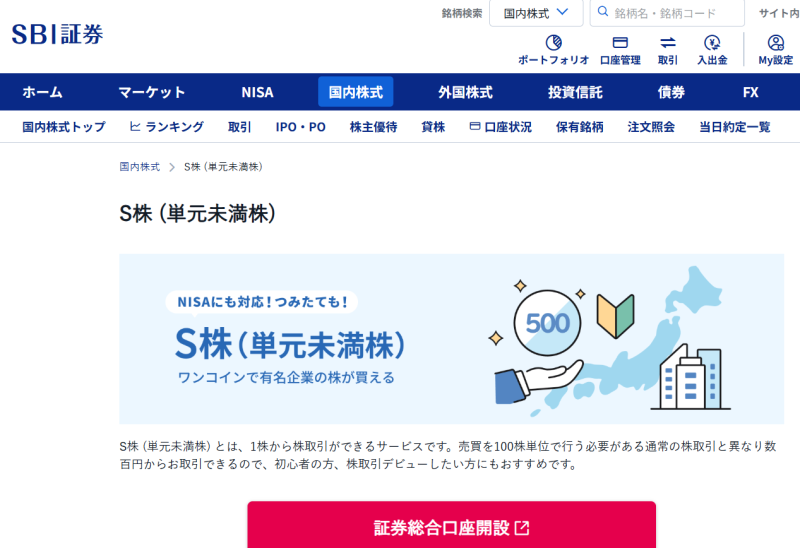Open the FX main tab
The image size is (800, 548).
(x=751, y=92)
